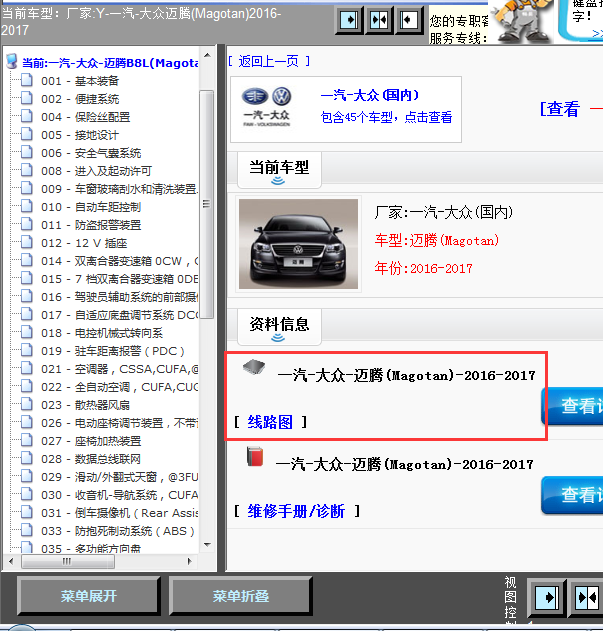The image size is (603, 631).
Task: Open tree item 010 - 自动车距控制
Action: coord(91,207)
